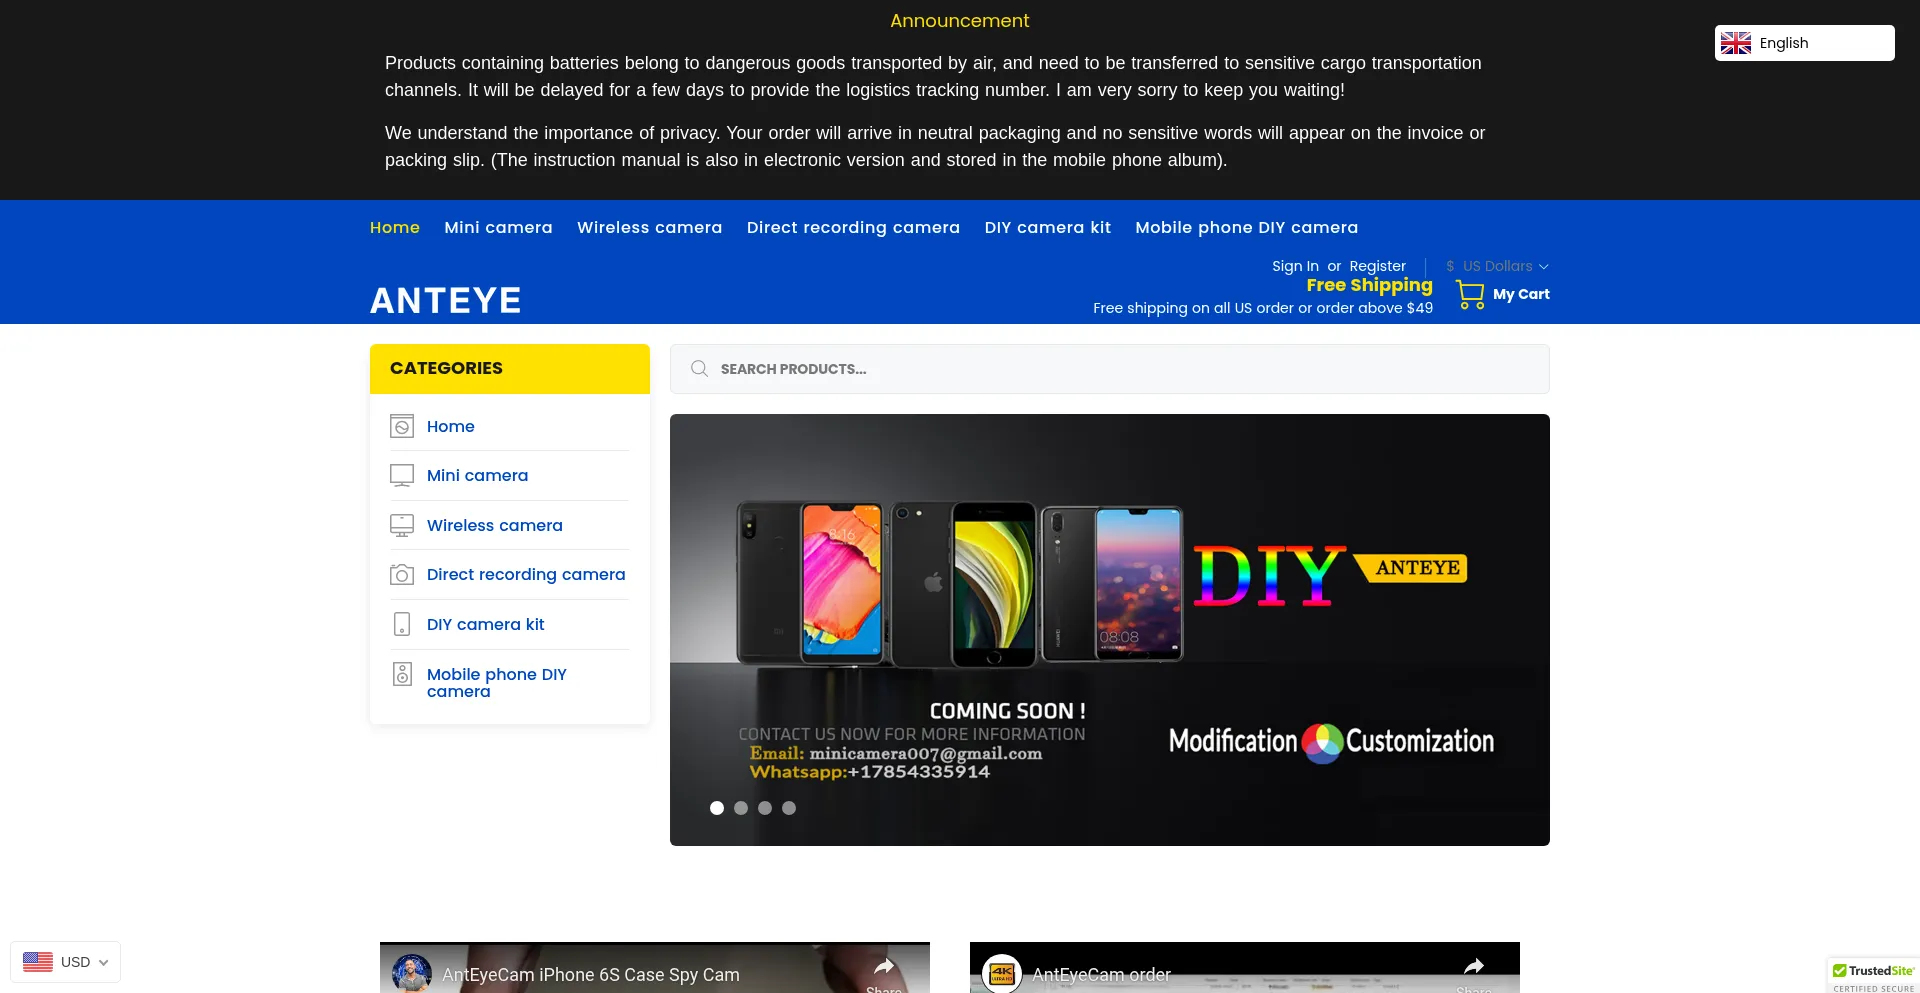Image resolution: width=1920 pixels, height=993 pixels.
Task: Expand the USD currency selector at bottom left
Action: point(65,961)
